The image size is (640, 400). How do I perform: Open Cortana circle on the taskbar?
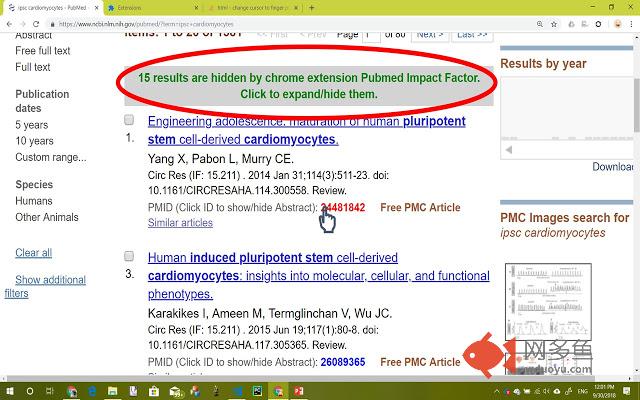29,391
